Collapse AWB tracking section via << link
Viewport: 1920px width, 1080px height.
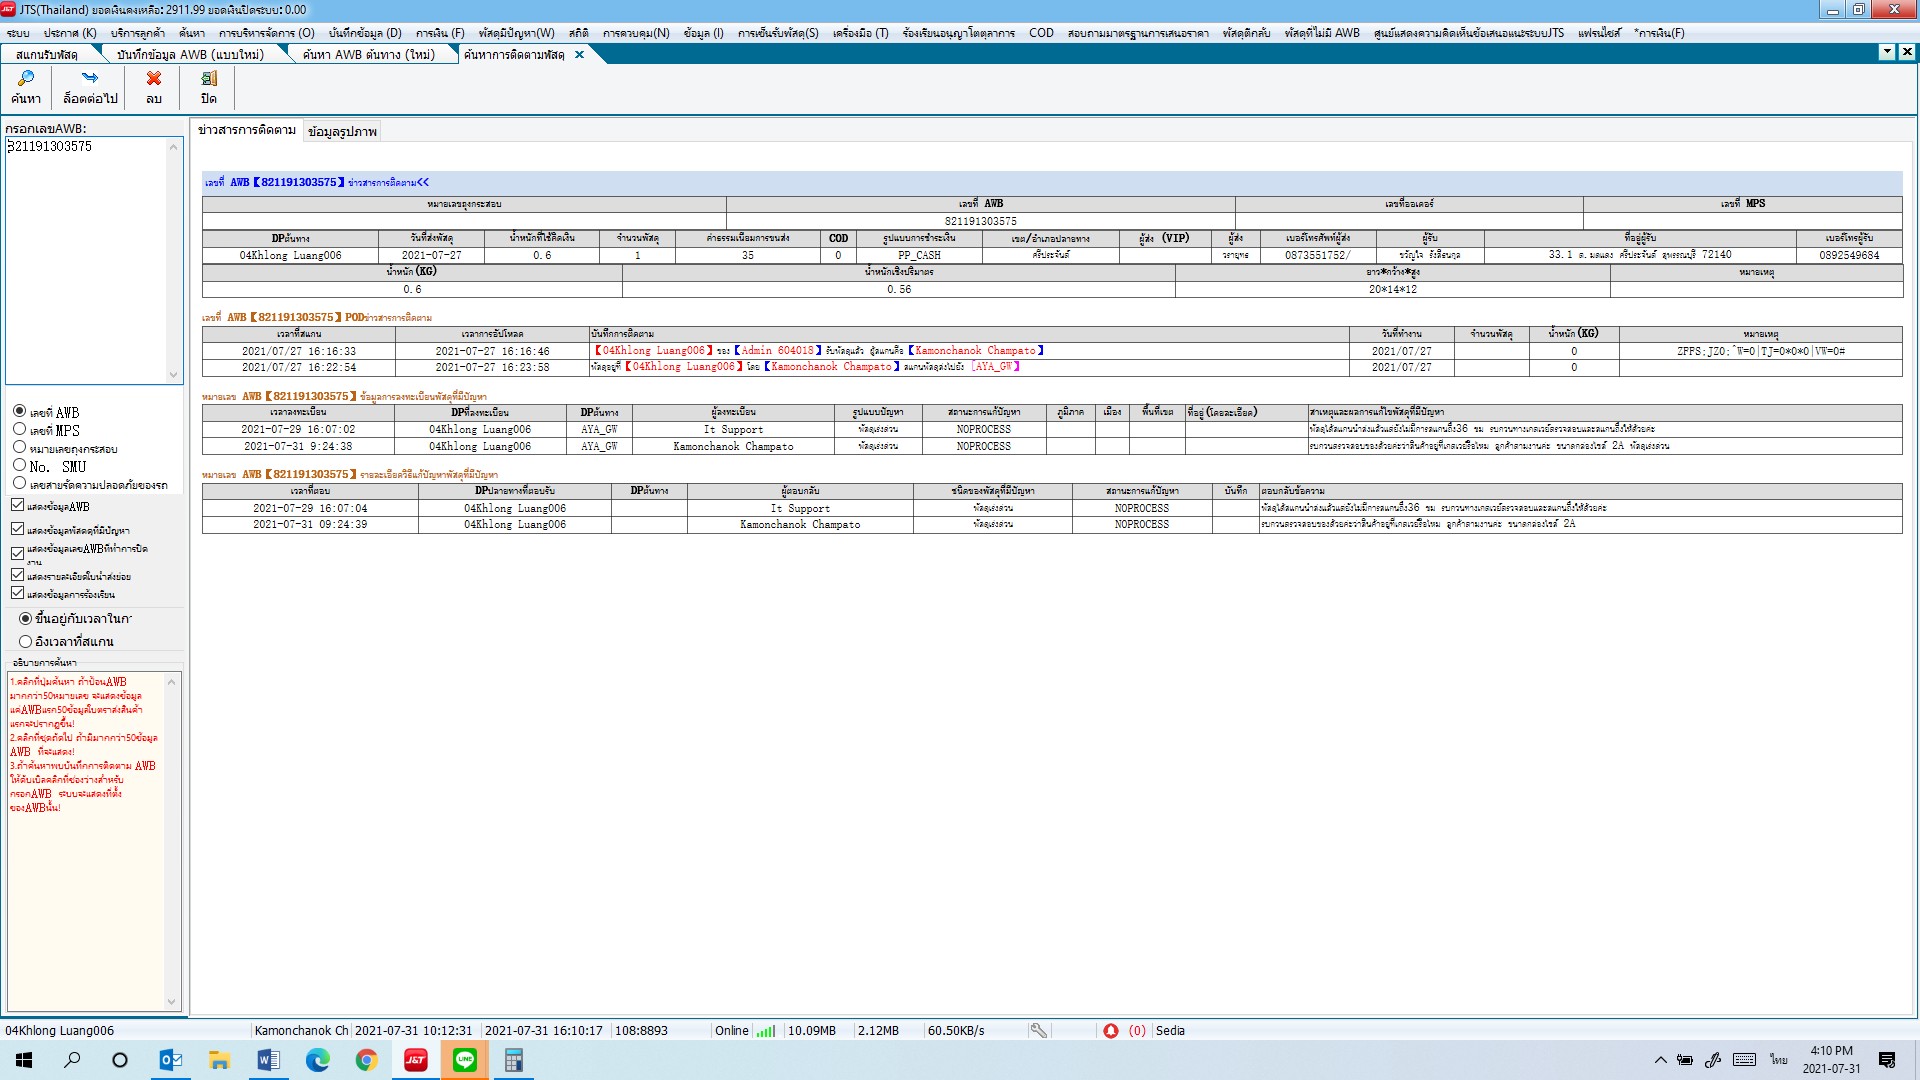click(x=423, y=182)
